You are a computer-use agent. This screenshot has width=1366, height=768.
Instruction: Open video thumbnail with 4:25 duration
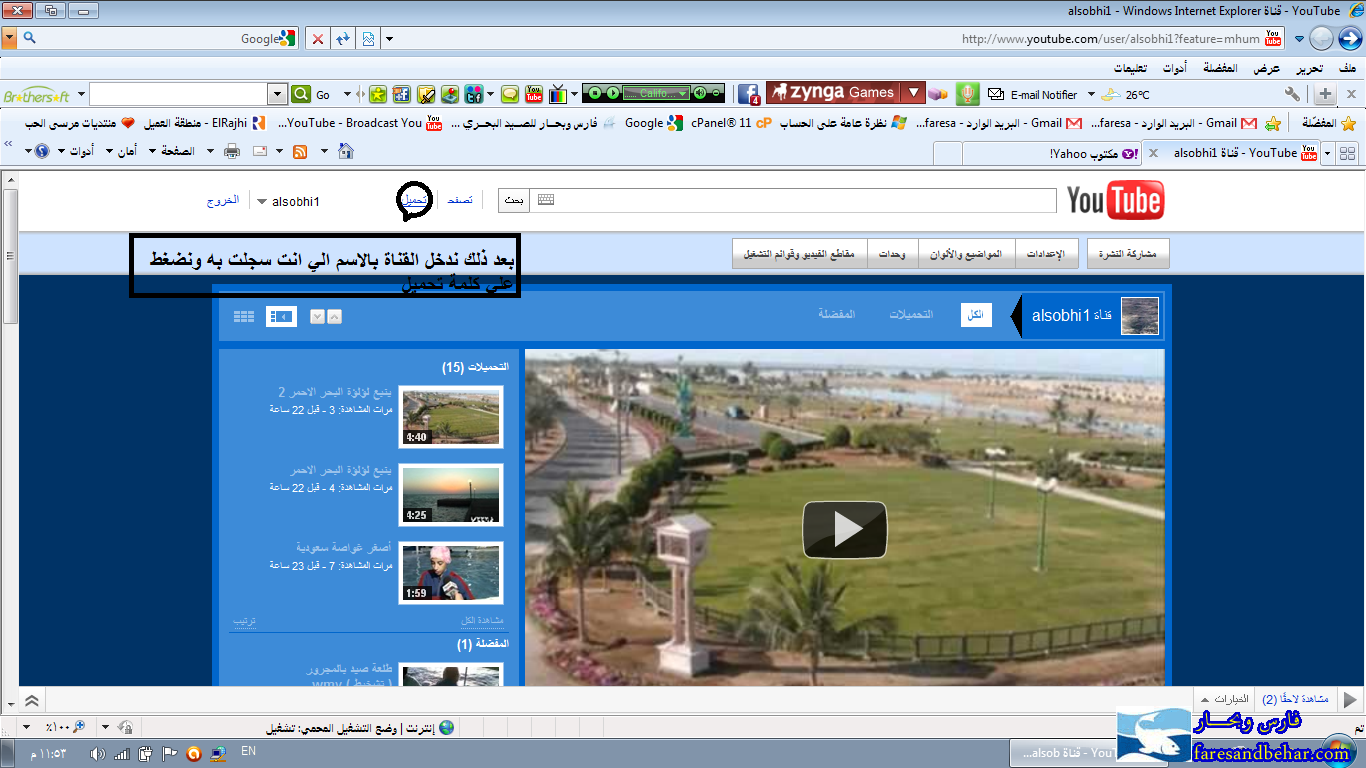pyautogui.click(x=450, y=495)
